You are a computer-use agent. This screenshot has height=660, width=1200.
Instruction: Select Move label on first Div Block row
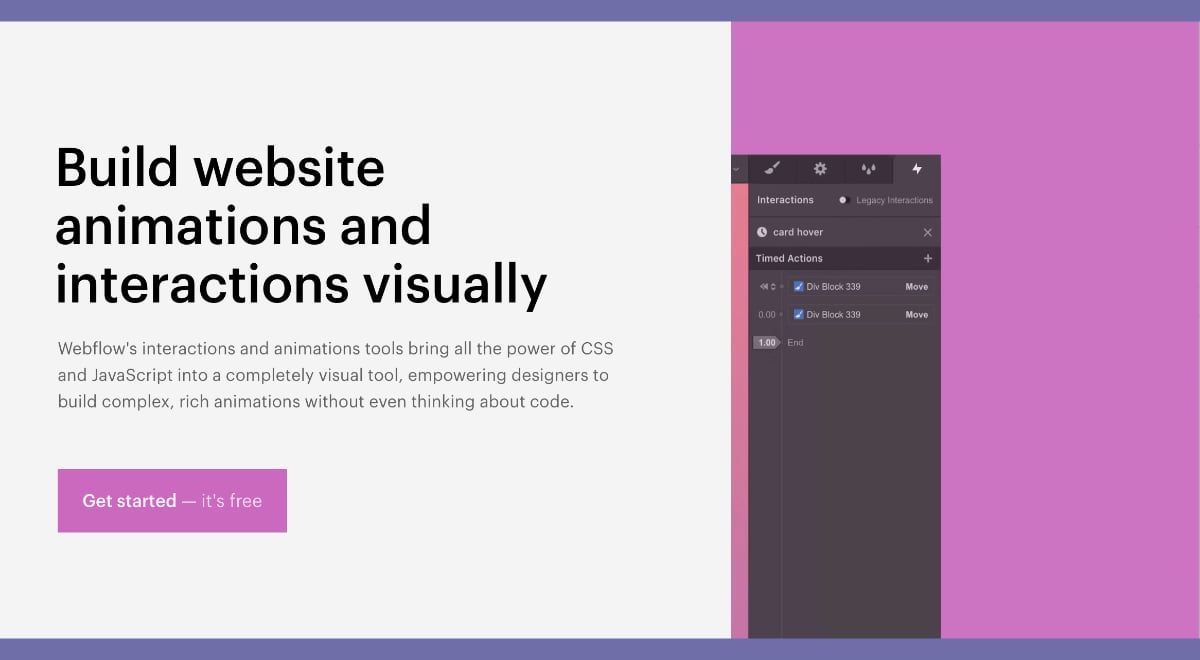tap(917, 287)
